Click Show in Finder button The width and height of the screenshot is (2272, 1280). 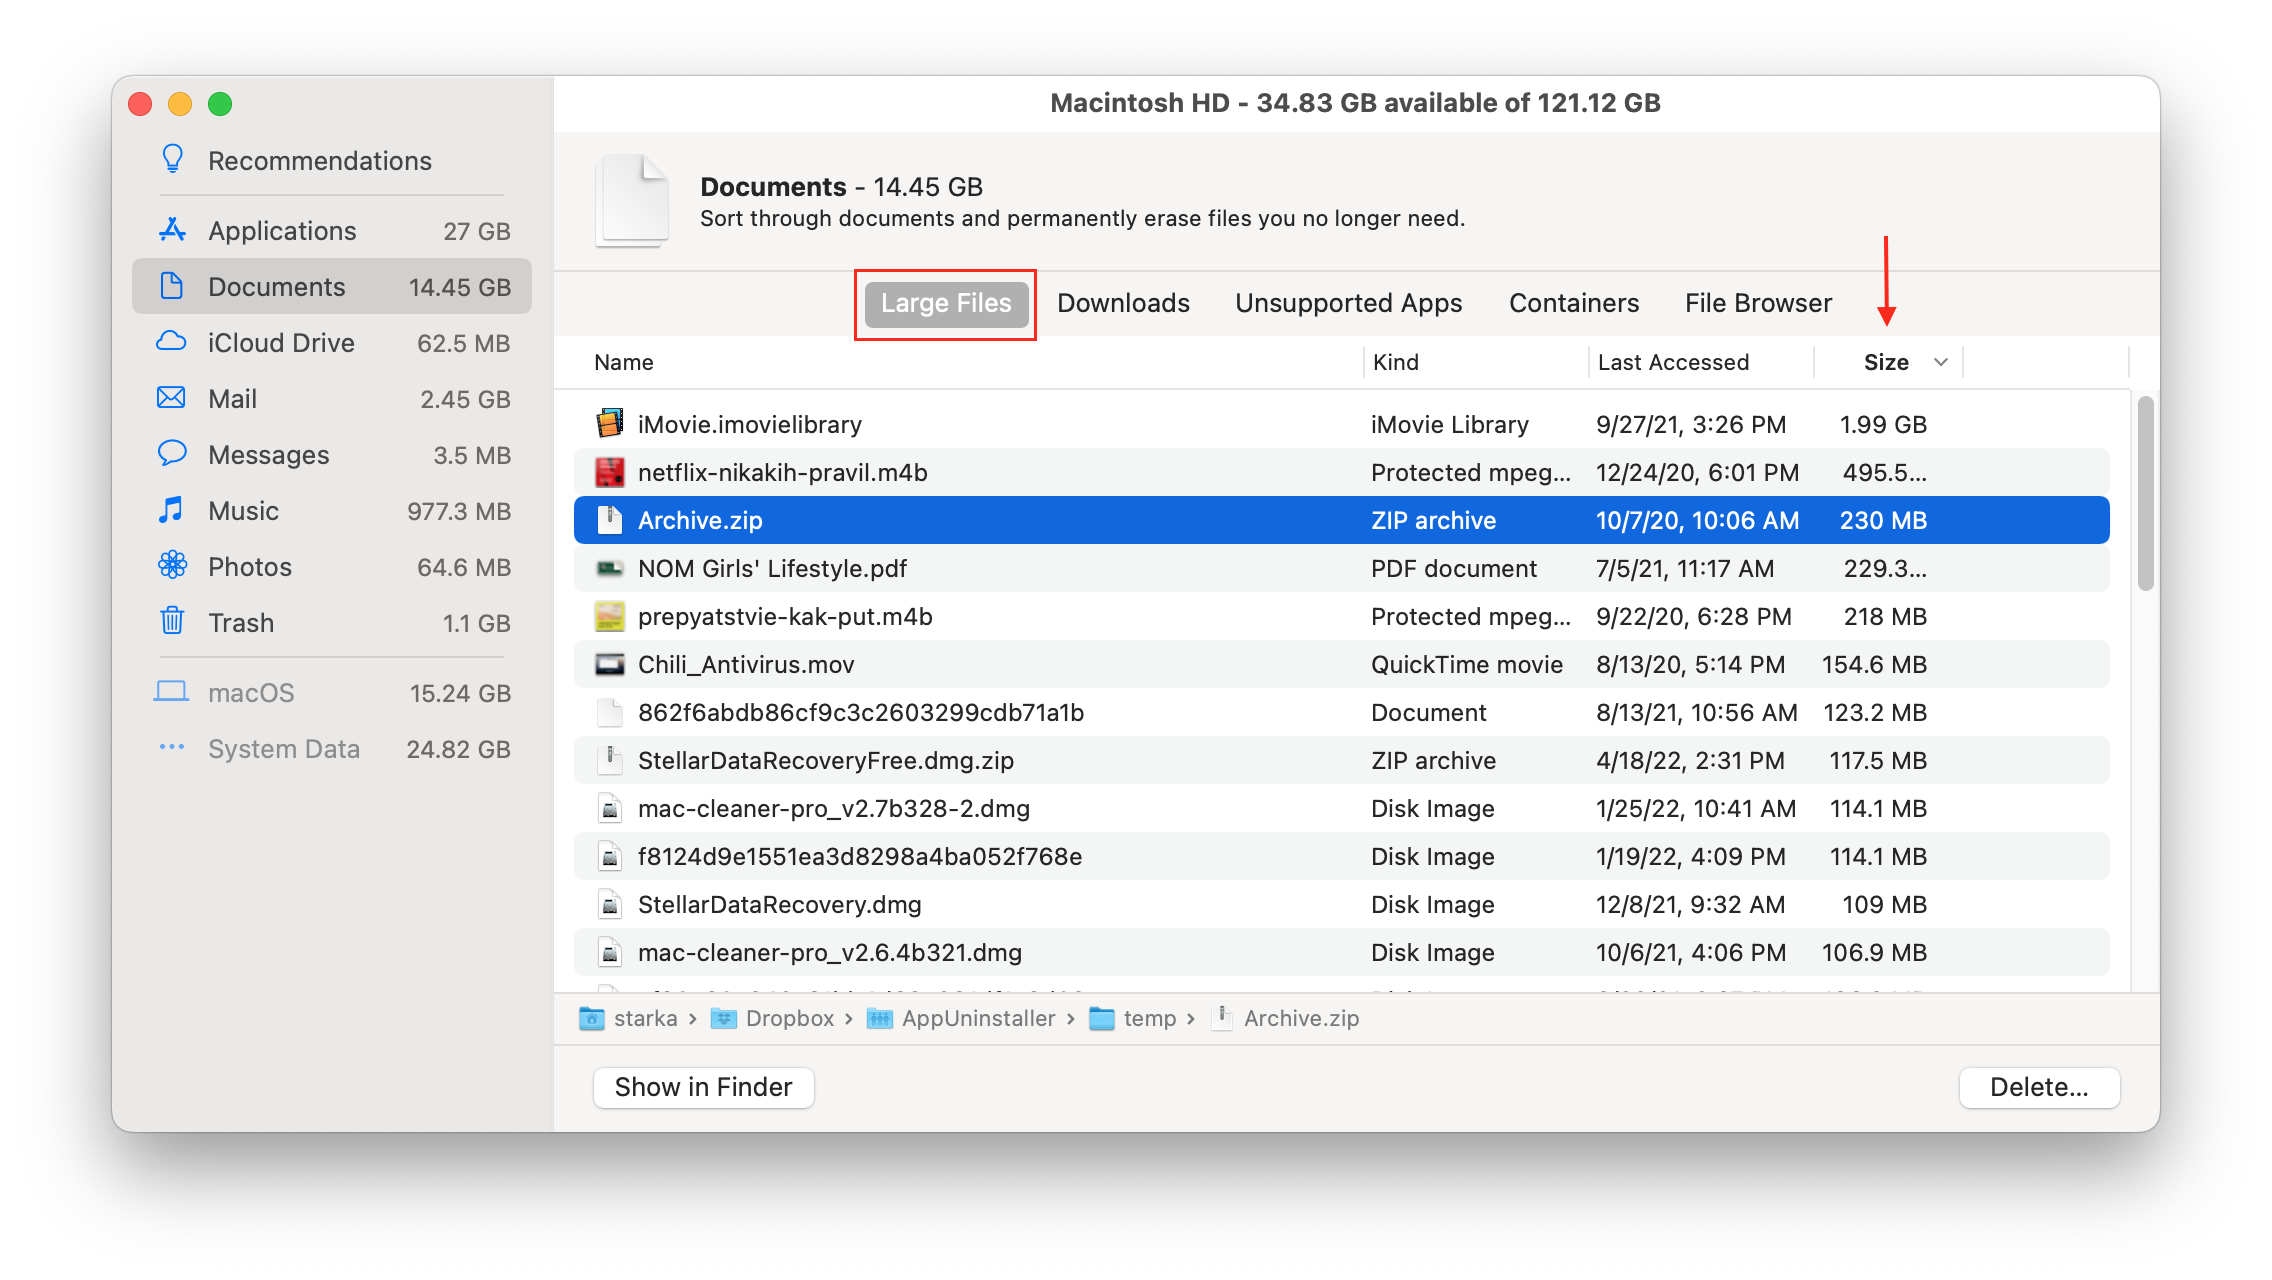point(701,1086)
